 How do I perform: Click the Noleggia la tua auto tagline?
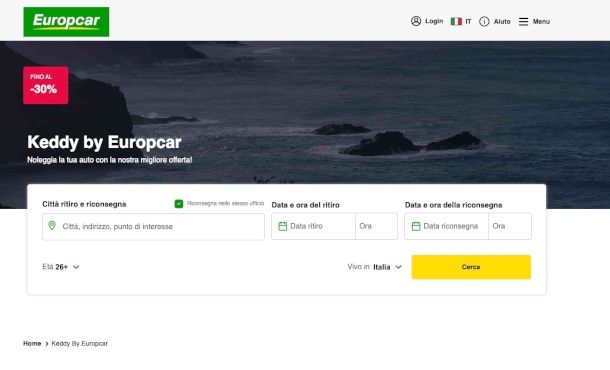(x=110, y=160)
